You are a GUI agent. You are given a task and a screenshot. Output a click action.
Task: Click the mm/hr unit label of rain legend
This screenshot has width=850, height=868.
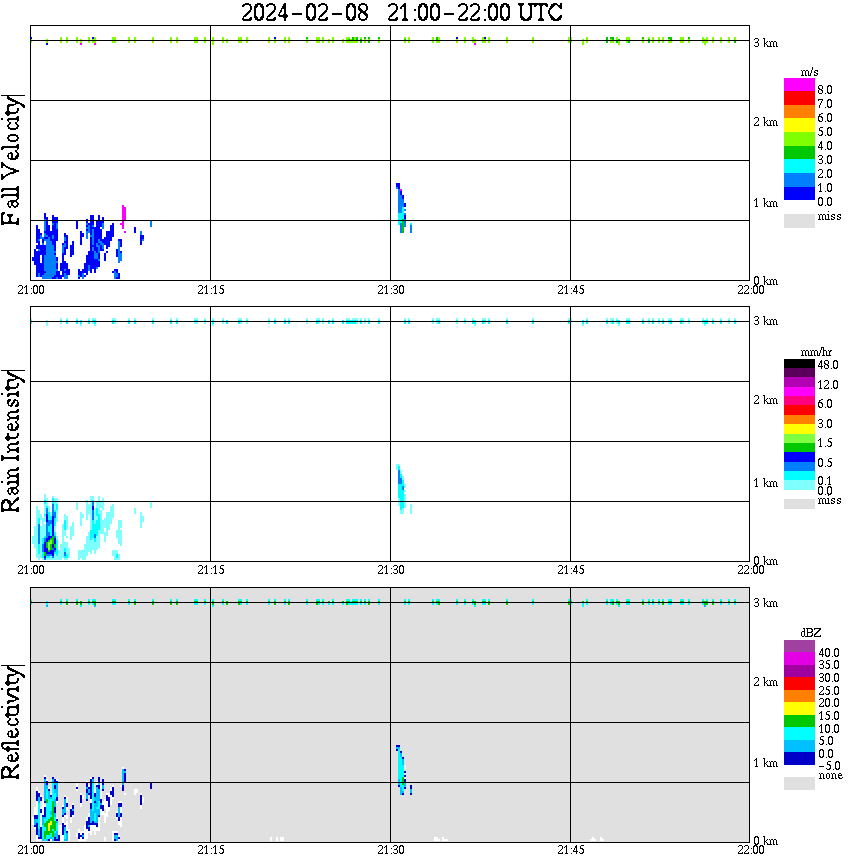click(816, 352)
